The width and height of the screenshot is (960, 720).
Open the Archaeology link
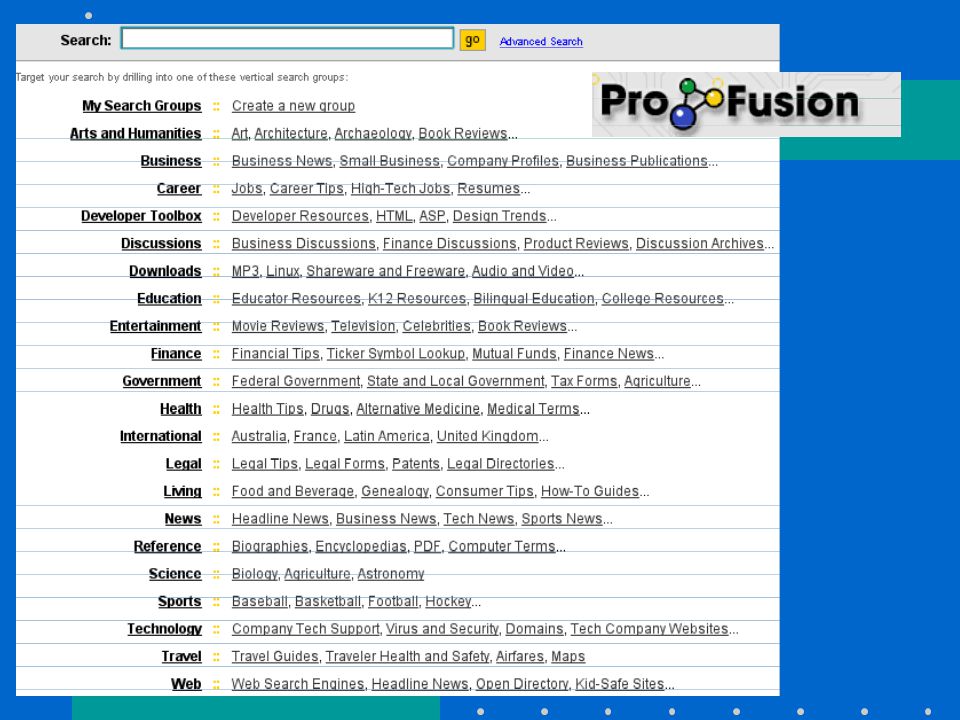click(373, 133)
